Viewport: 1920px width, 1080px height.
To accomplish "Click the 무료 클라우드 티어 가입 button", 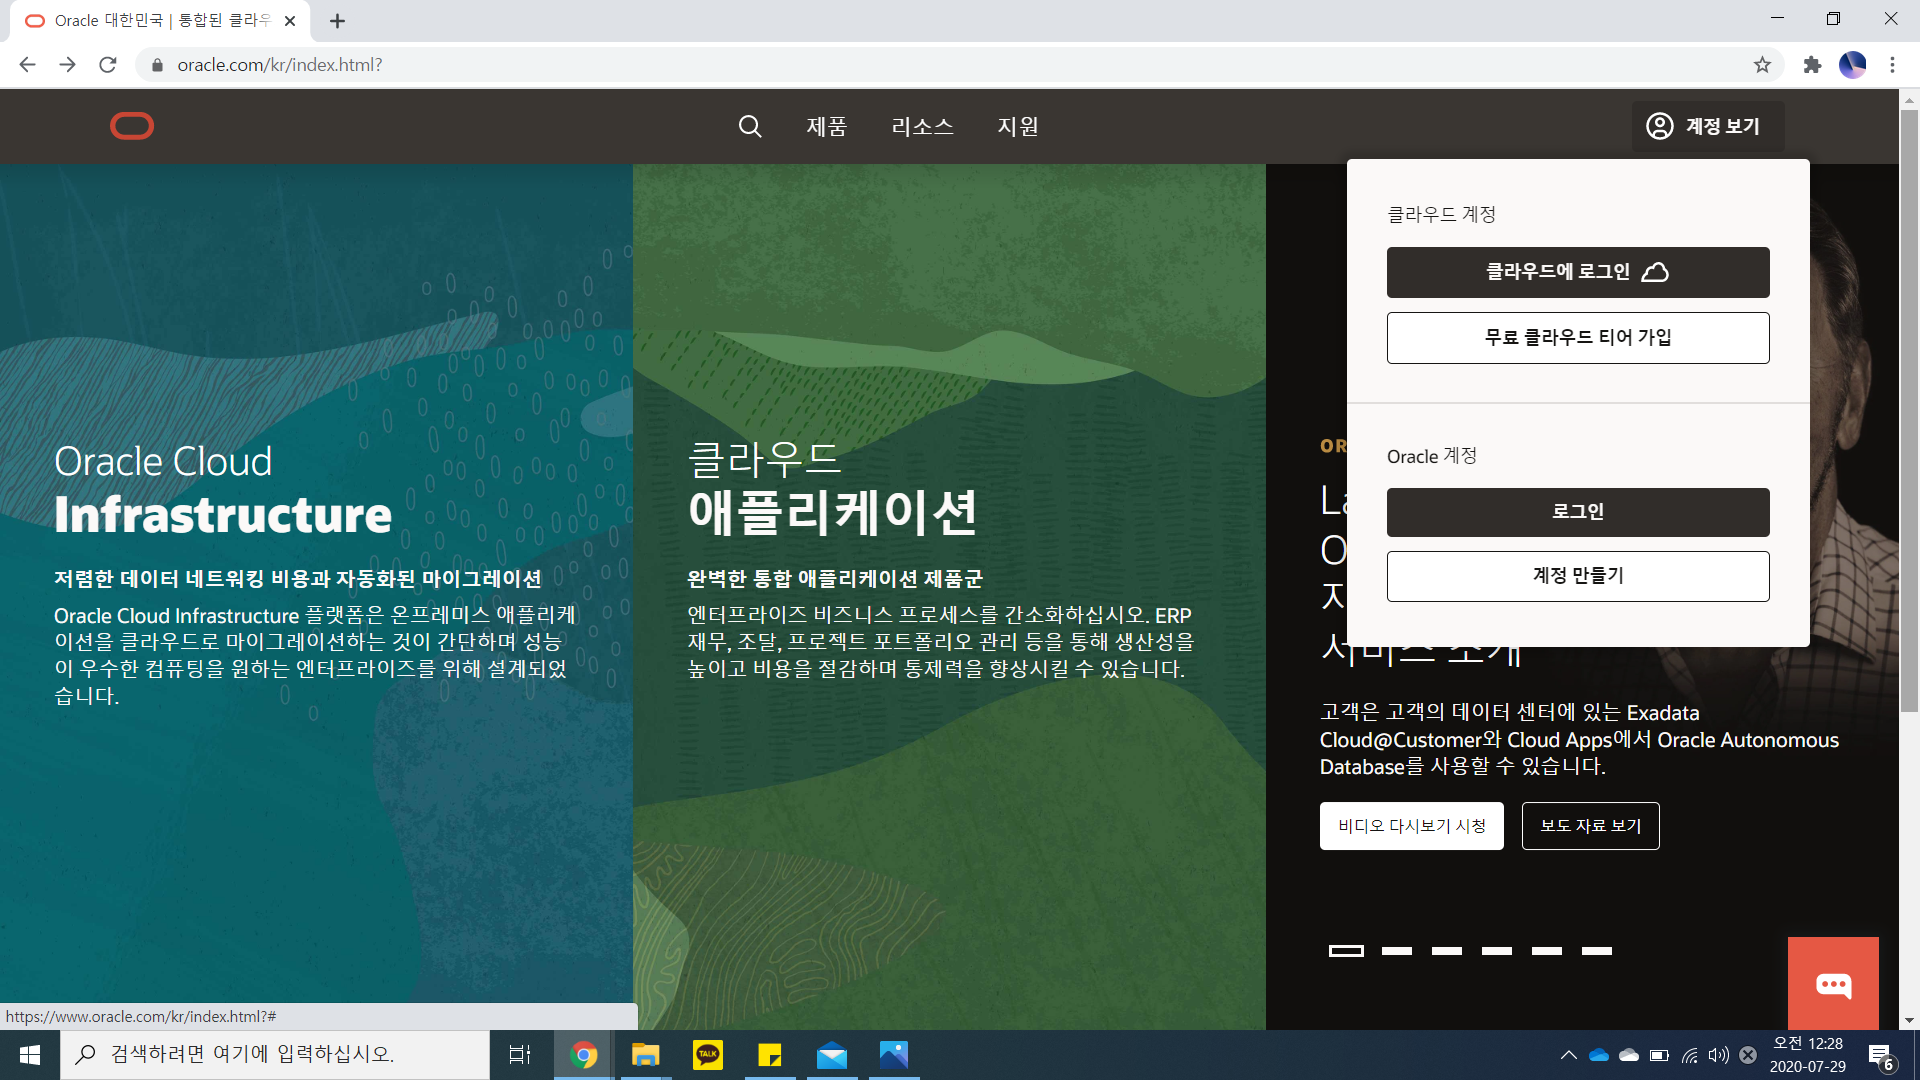I will [1578, 338].
